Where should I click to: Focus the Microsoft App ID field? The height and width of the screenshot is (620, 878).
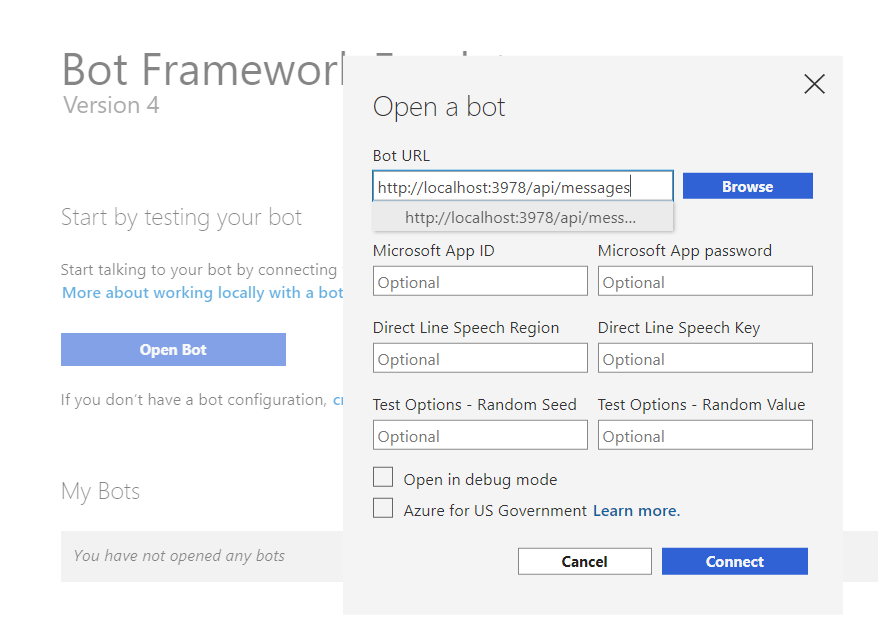(480, 281)
